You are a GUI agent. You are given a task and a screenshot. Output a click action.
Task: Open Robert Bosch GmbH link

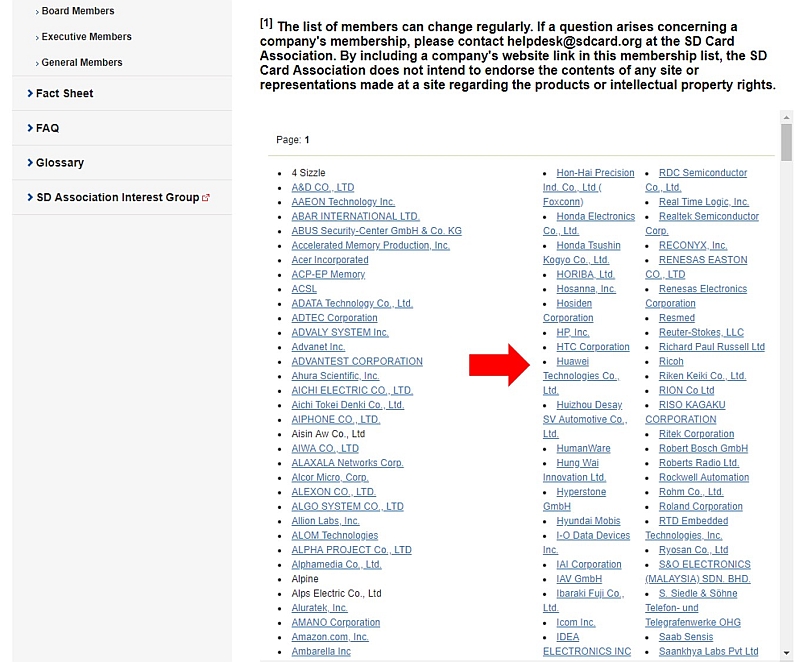703,448
